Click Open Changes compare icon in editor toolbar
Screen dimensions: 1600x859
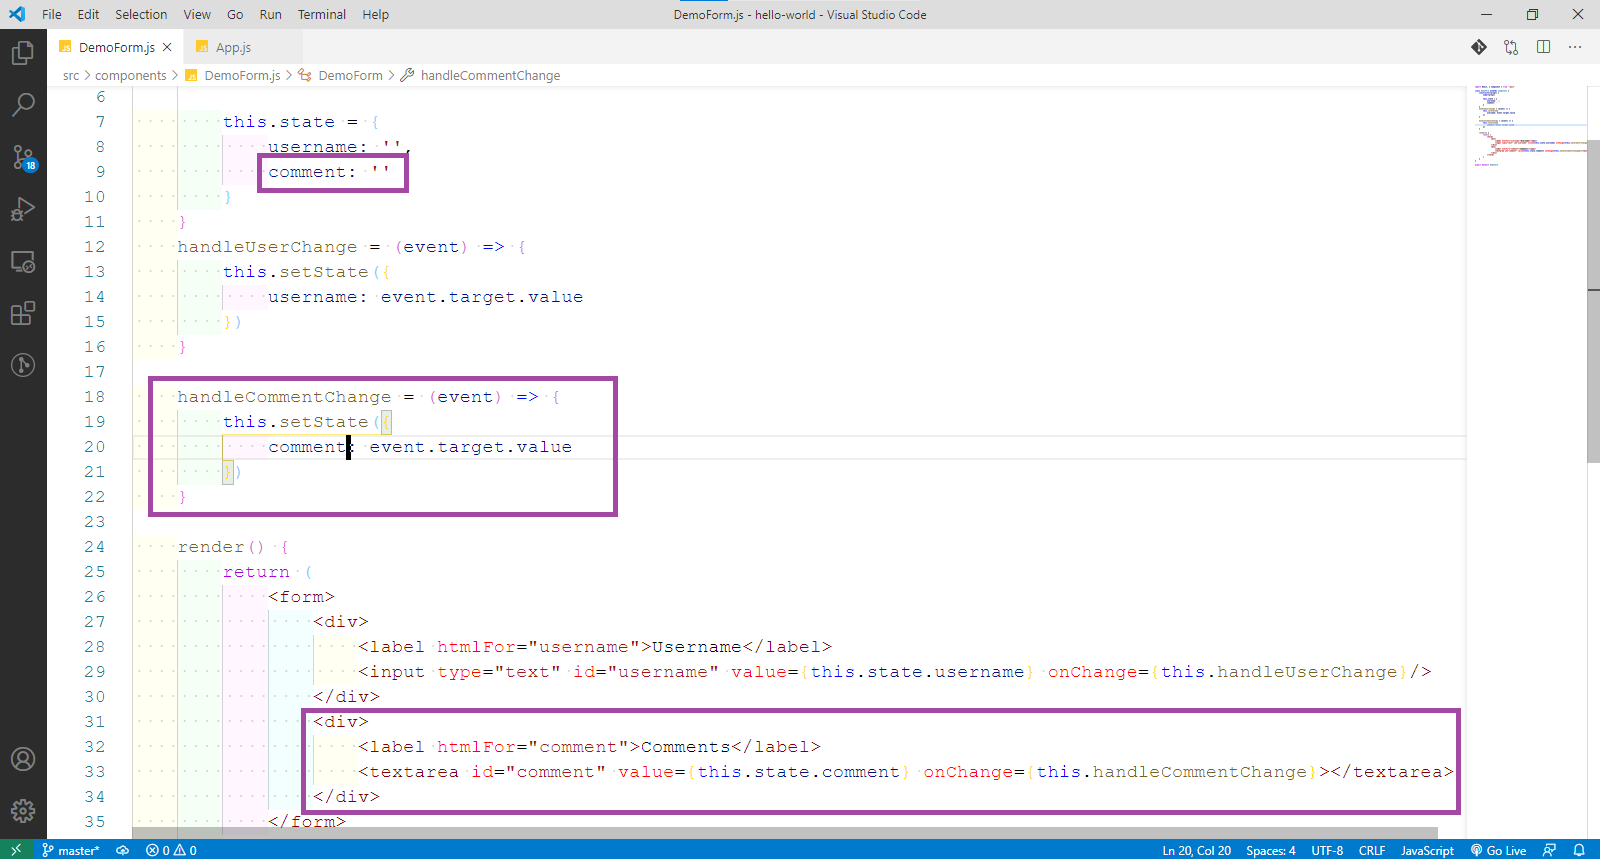(x=1511, y=47)
